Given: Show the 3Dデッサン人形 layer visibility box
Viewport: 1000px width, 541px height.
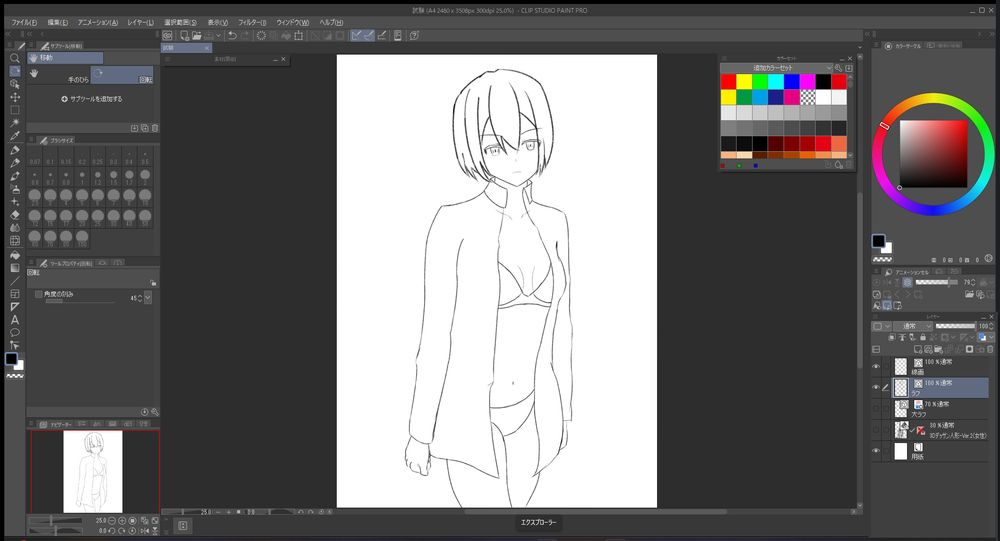Looking at the screenshot, I should pos(876,429).
